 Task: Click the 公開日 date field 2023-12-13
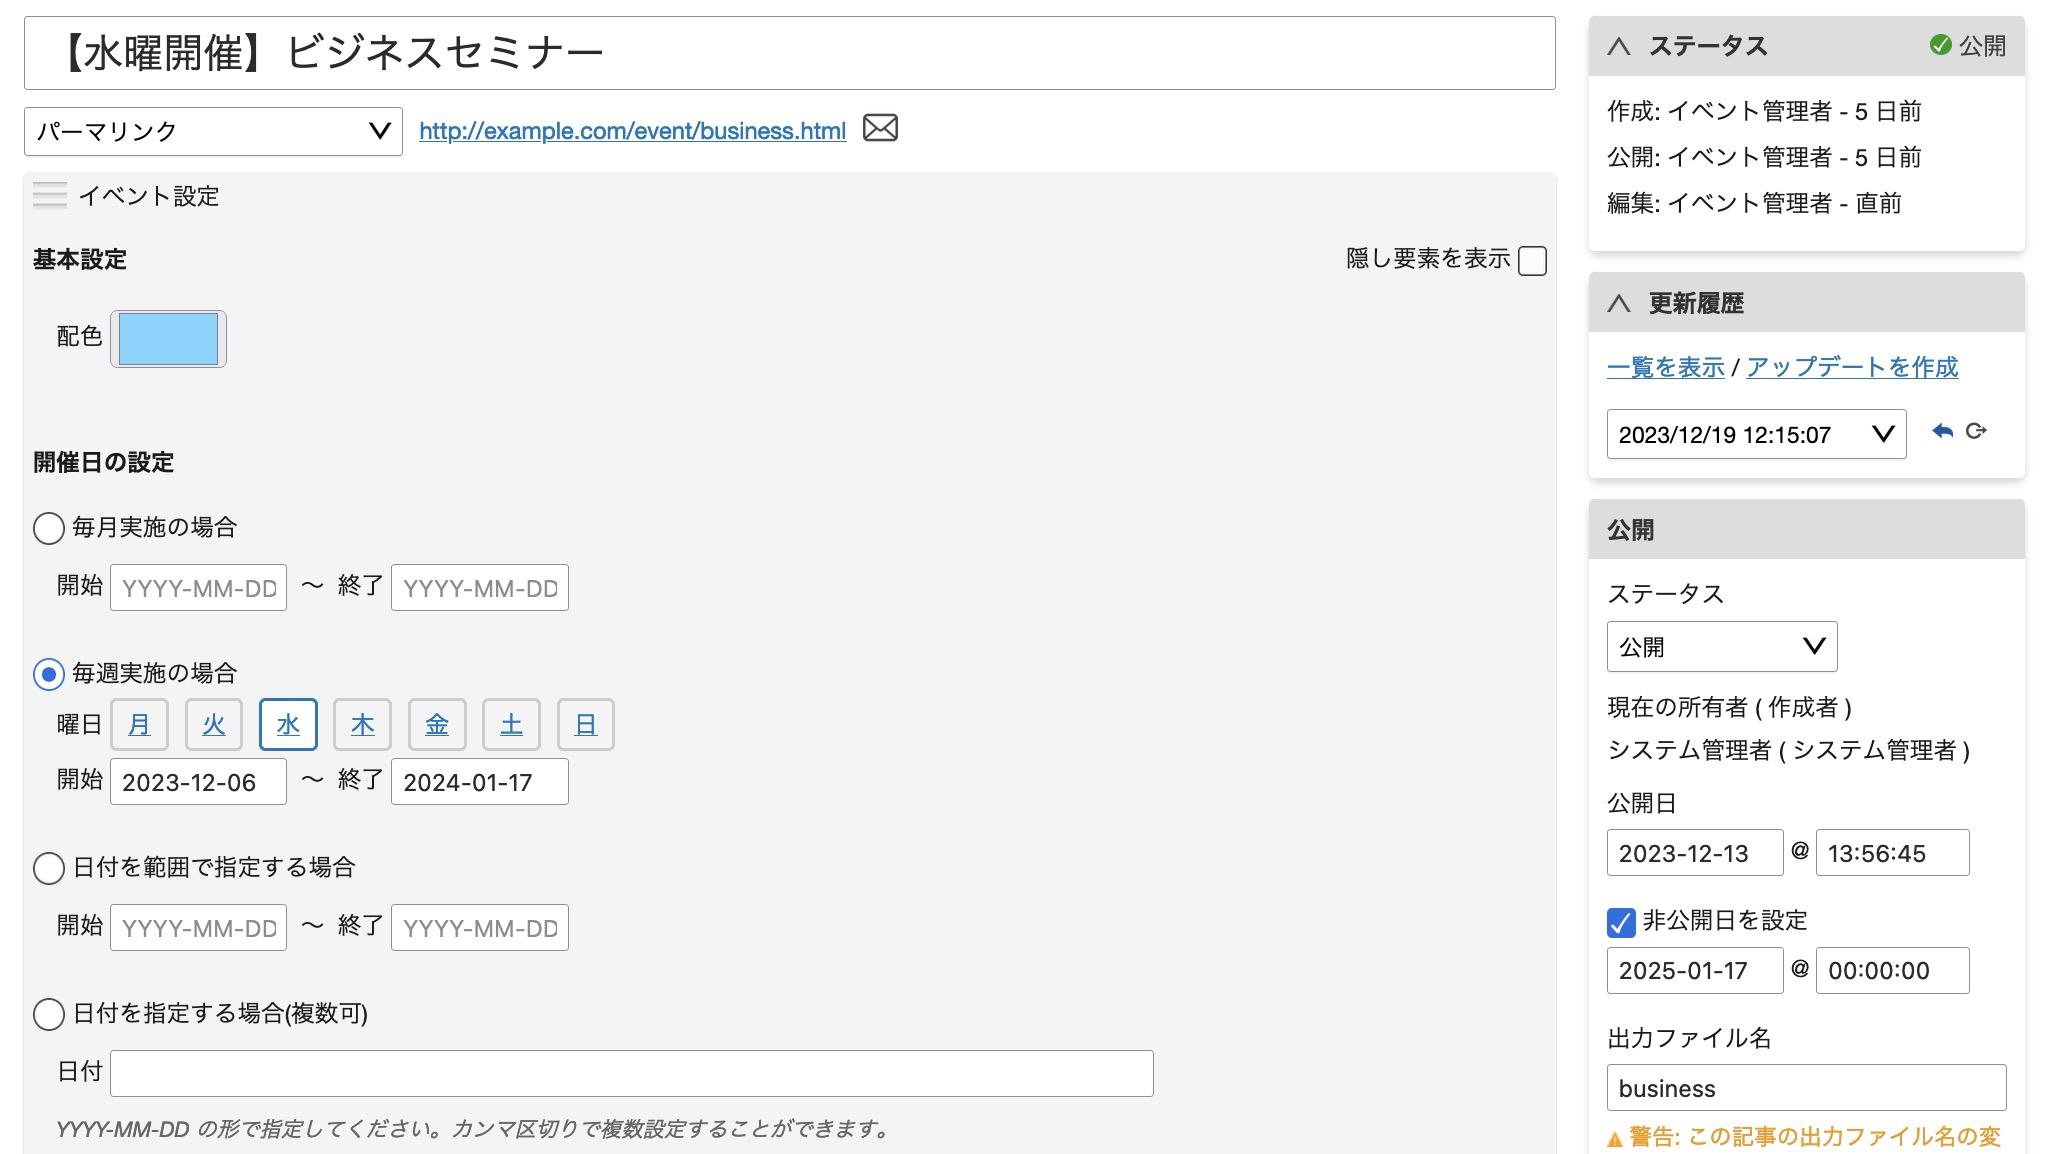point(1695,853)
